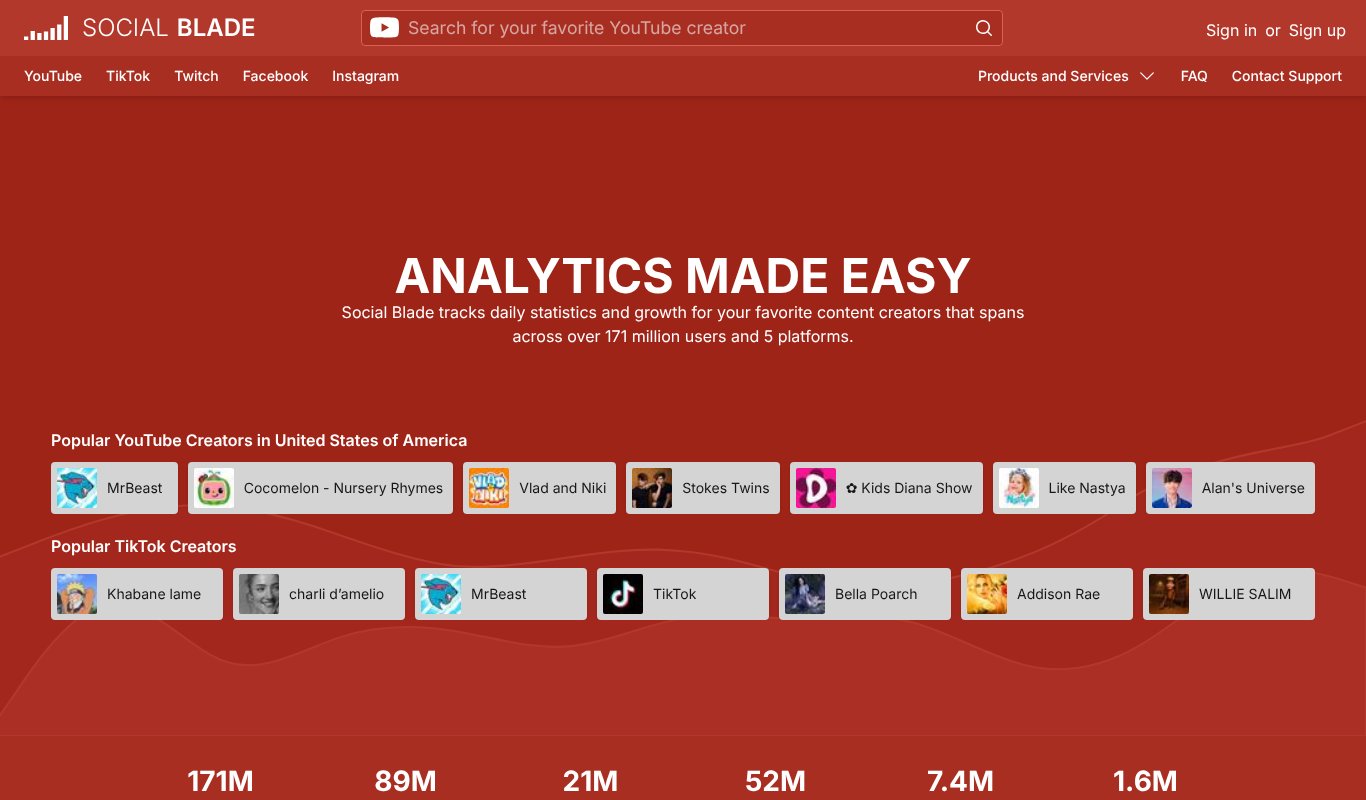Click the Social Blade logo bars icon
The width and height of the screenshot is (1366, 800).
(46, 28)
